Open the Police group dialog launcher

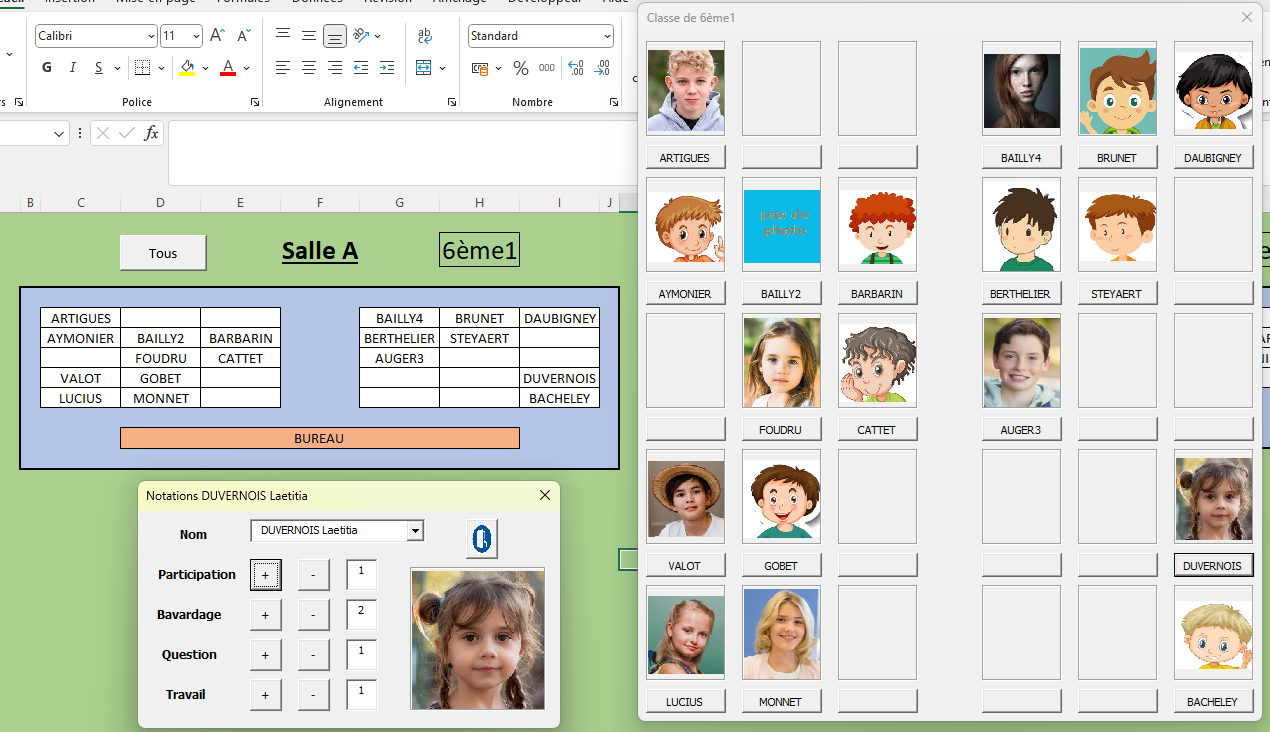[255, 102]
